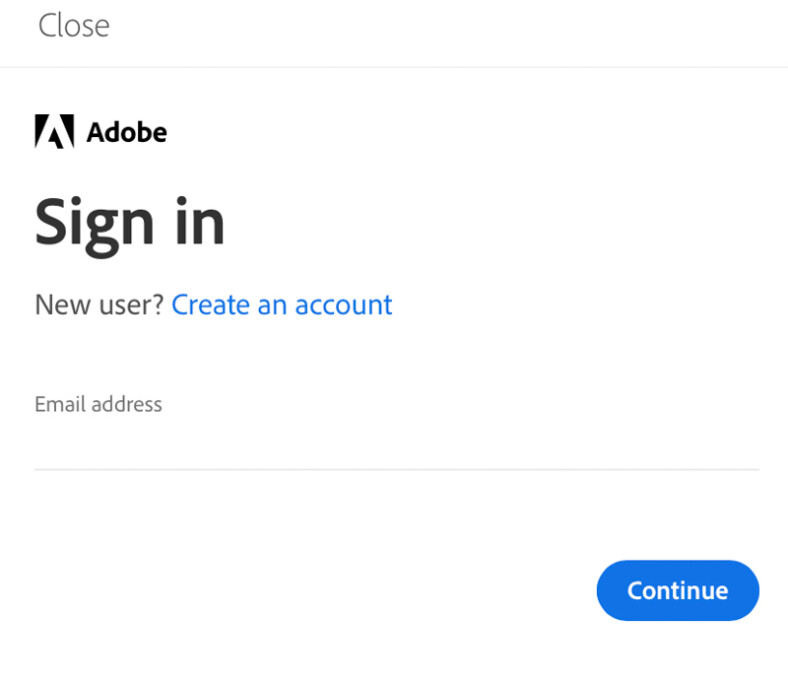Click the word "Create" in the account link

(211, 304)
